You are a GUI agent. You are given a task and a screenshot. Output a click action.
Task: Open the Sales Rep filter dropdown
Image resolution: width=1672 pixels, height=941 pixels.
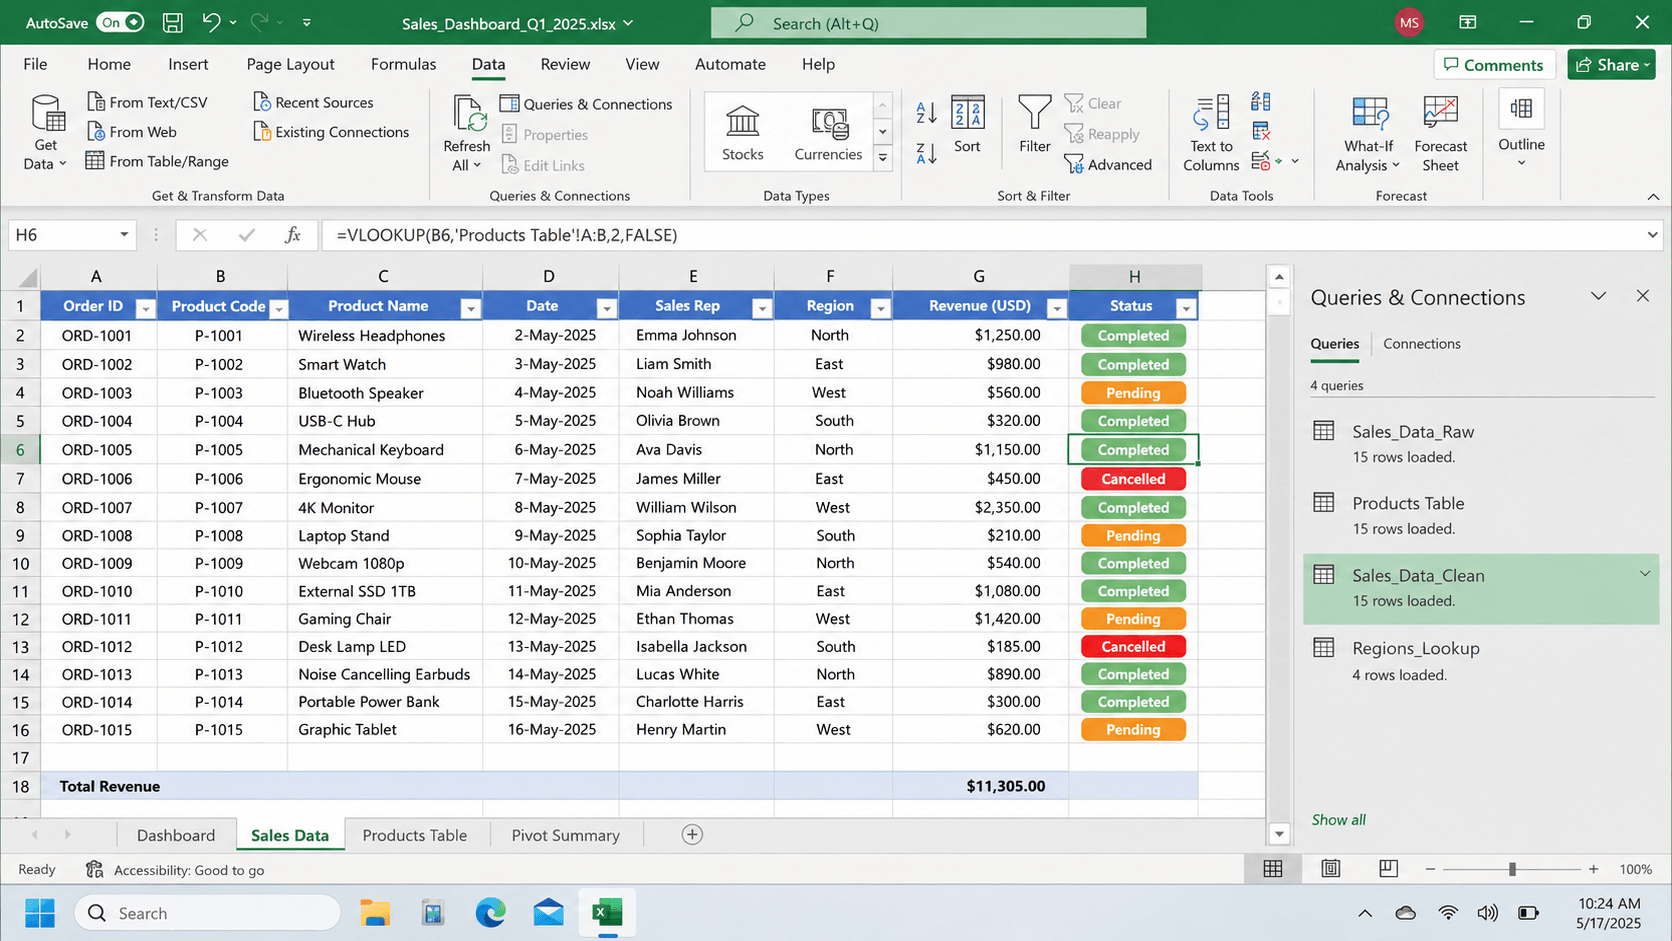coord(762,308)
